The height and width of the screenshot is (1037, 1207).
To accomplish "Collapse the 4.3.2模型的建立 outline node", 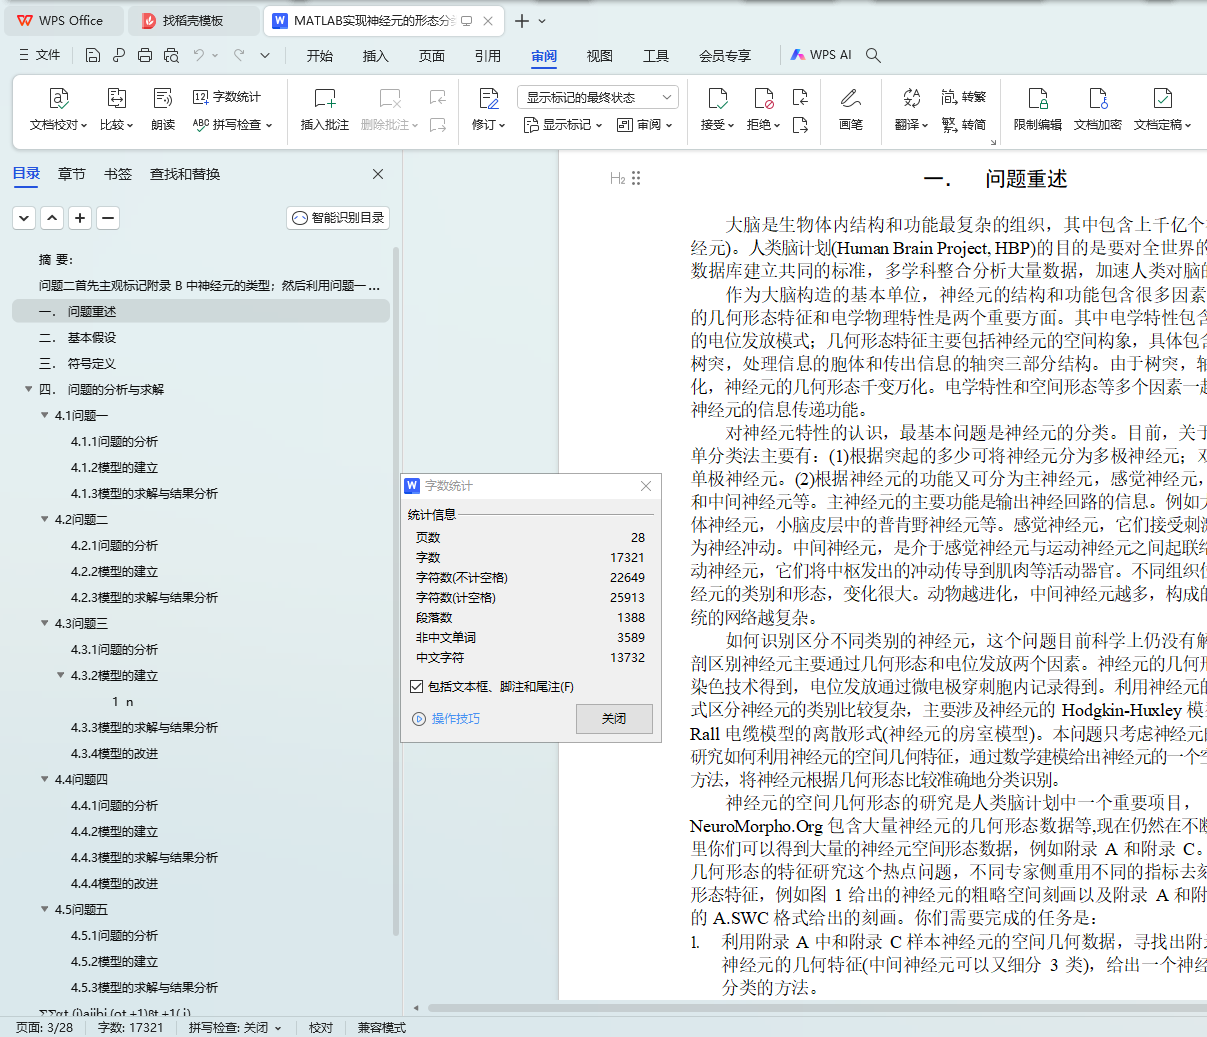I will coord(61,675).
